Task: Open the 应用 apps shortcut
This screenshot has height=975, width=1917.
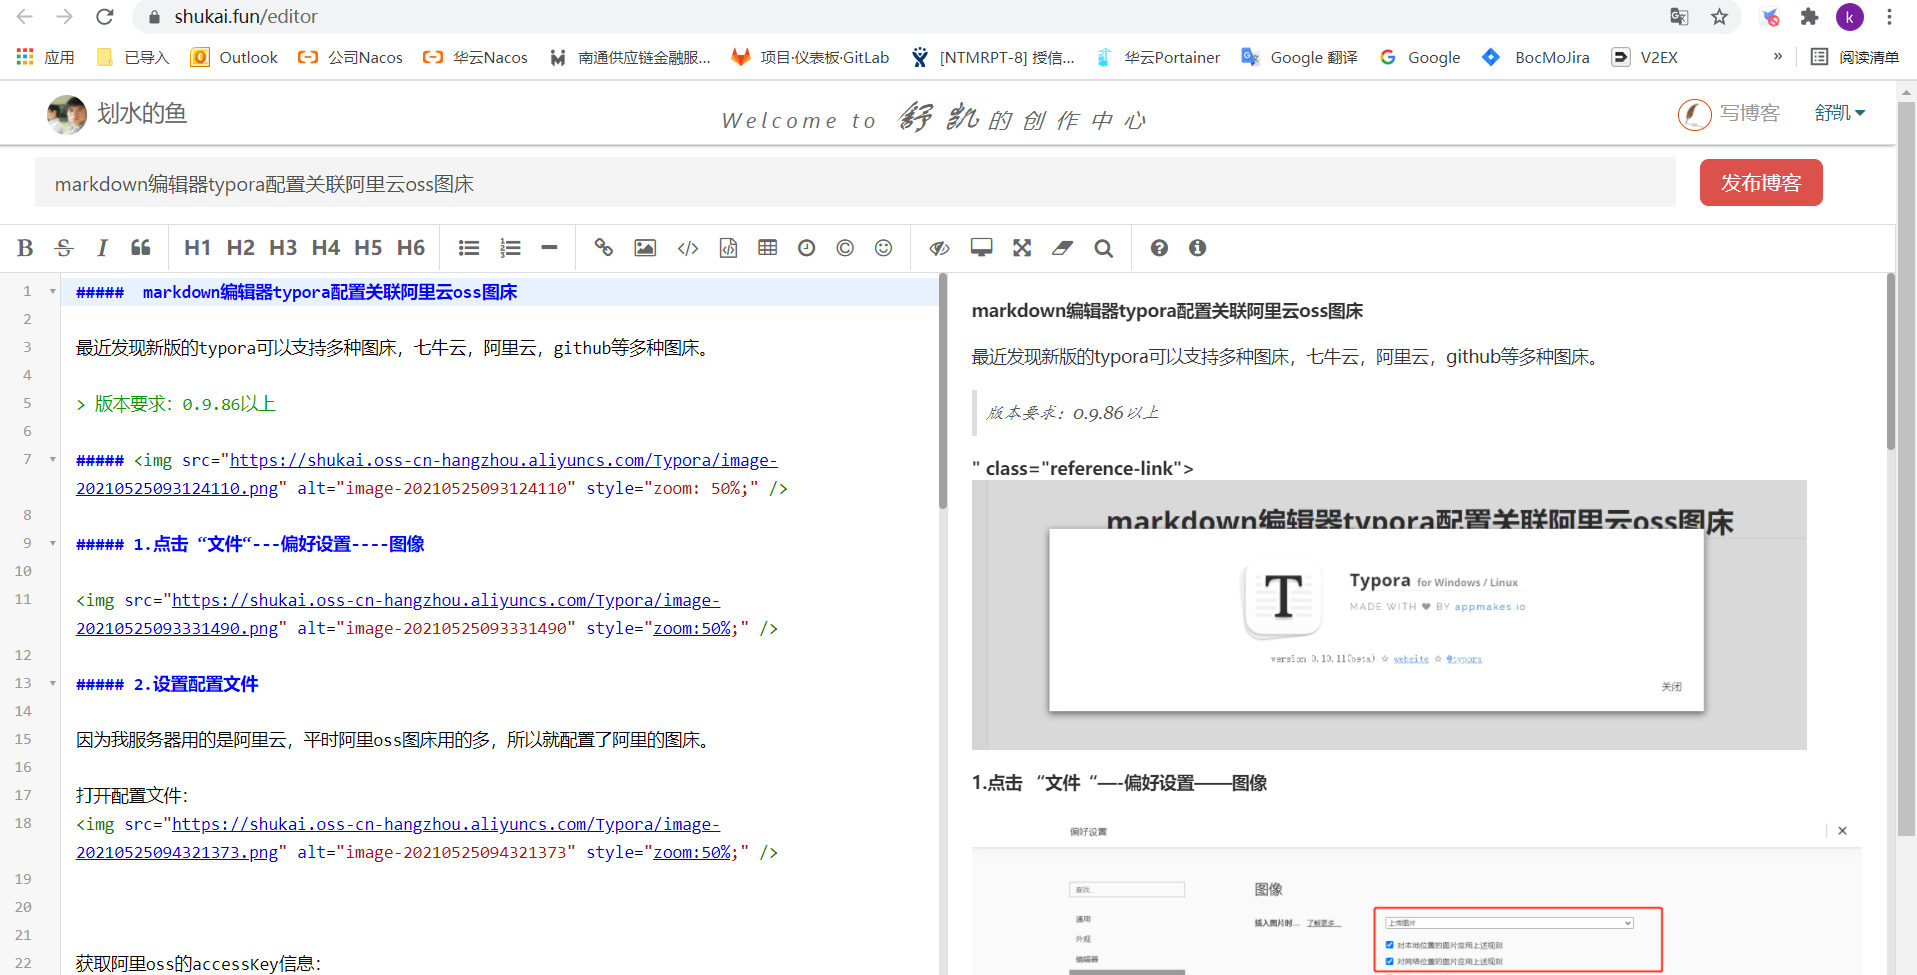Action: click(x=46, y=57)
